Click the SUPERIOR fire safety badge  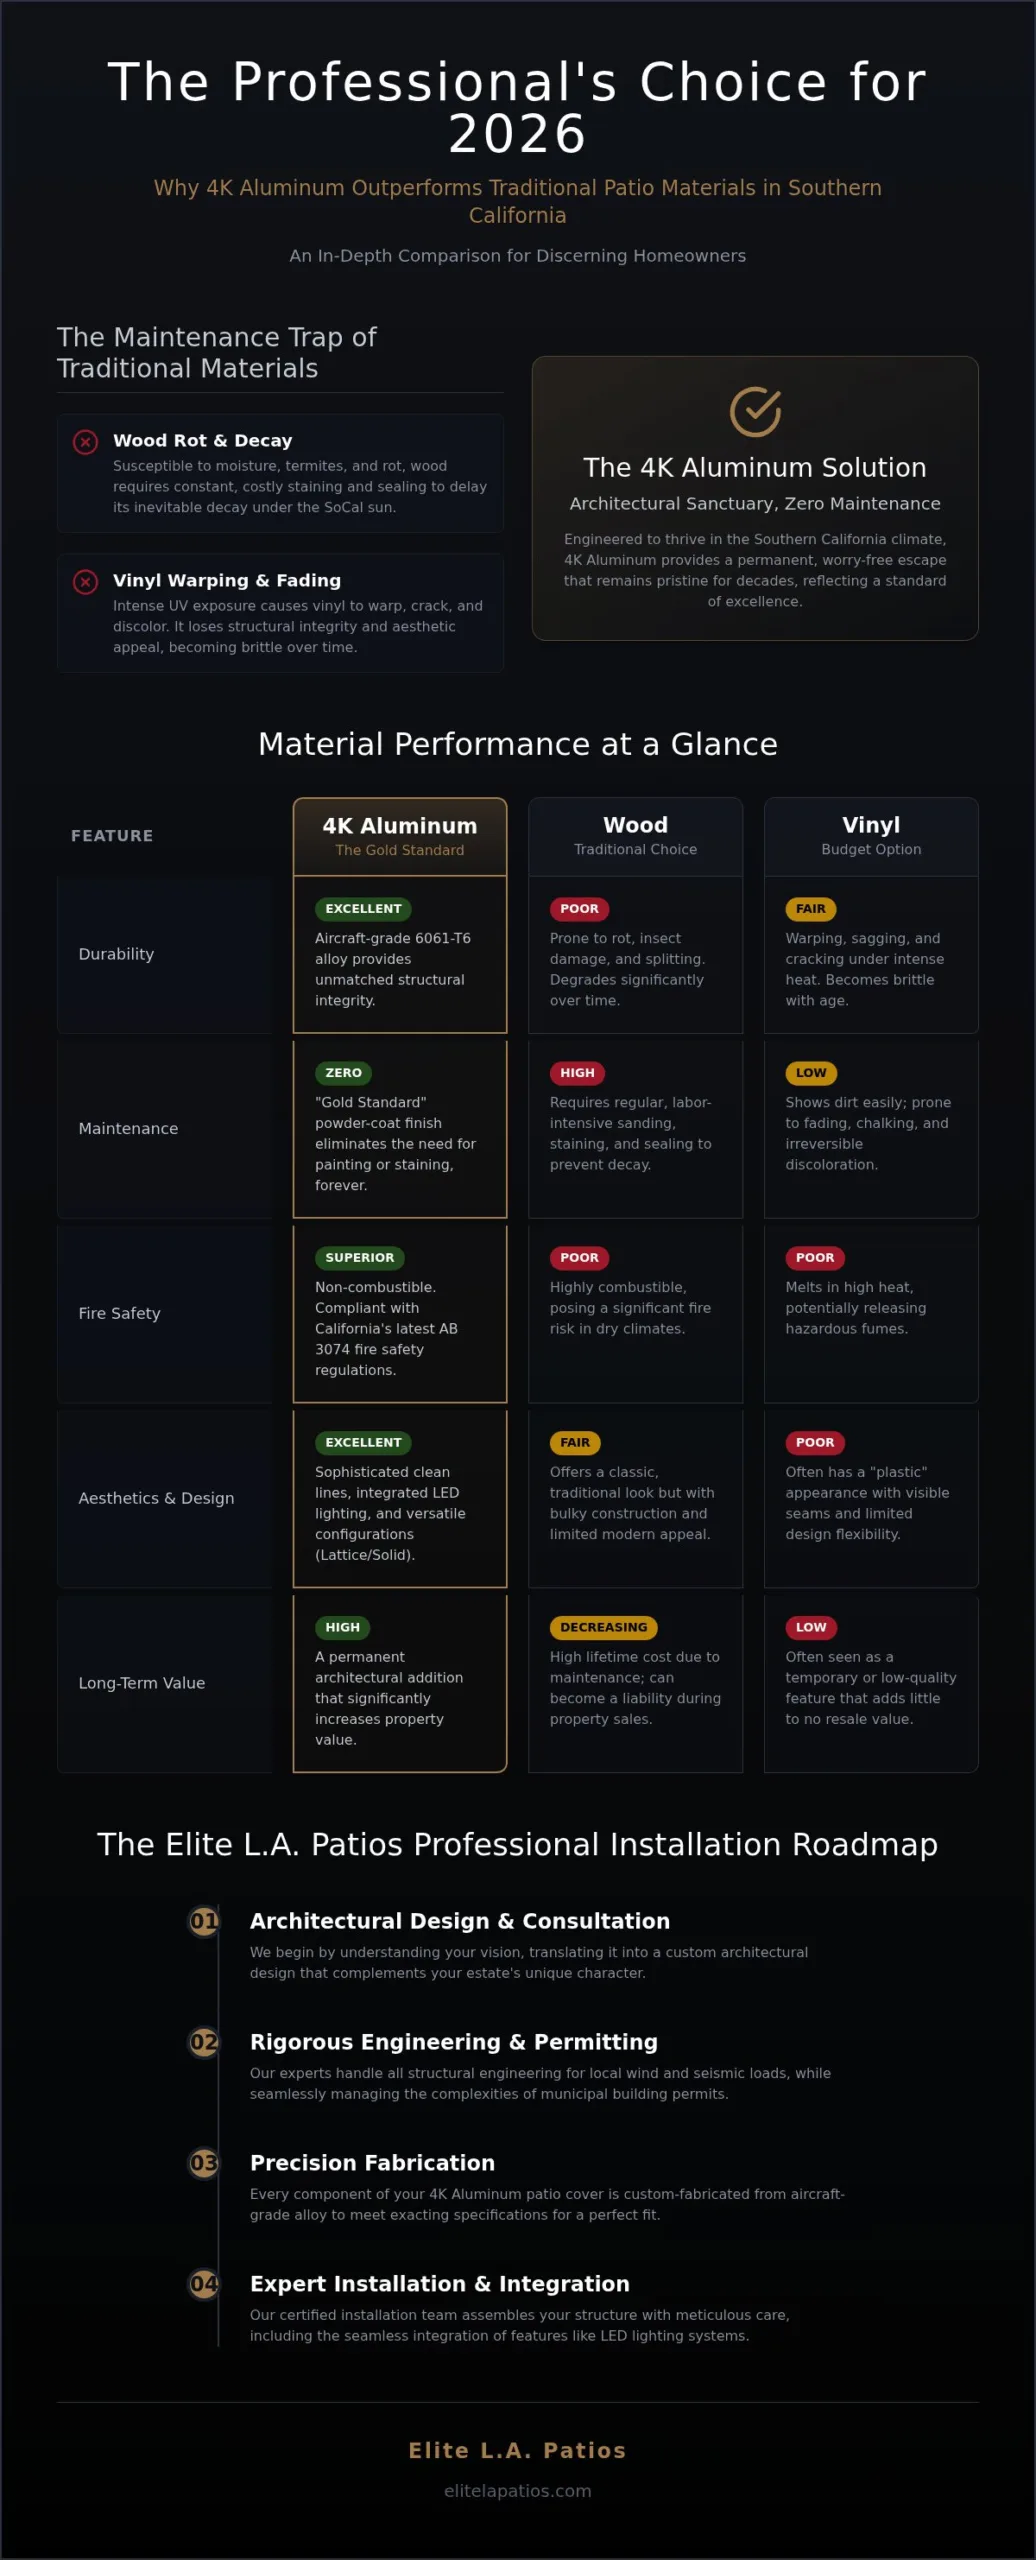point(359,1258)
